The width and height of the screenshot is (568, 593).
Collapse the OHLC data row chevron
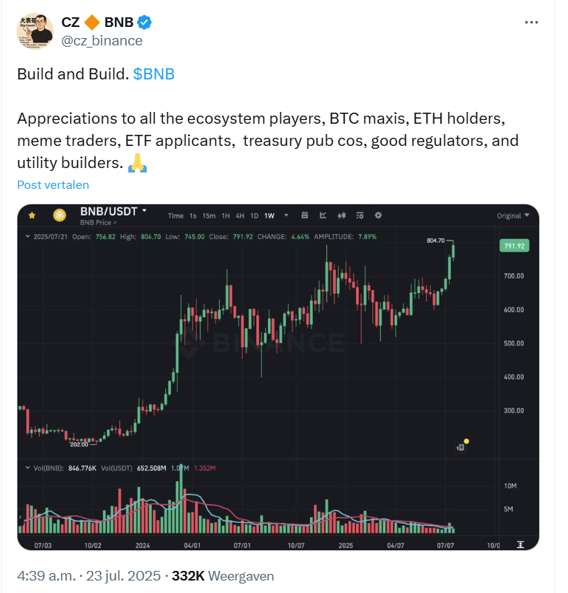pos(28,236)
